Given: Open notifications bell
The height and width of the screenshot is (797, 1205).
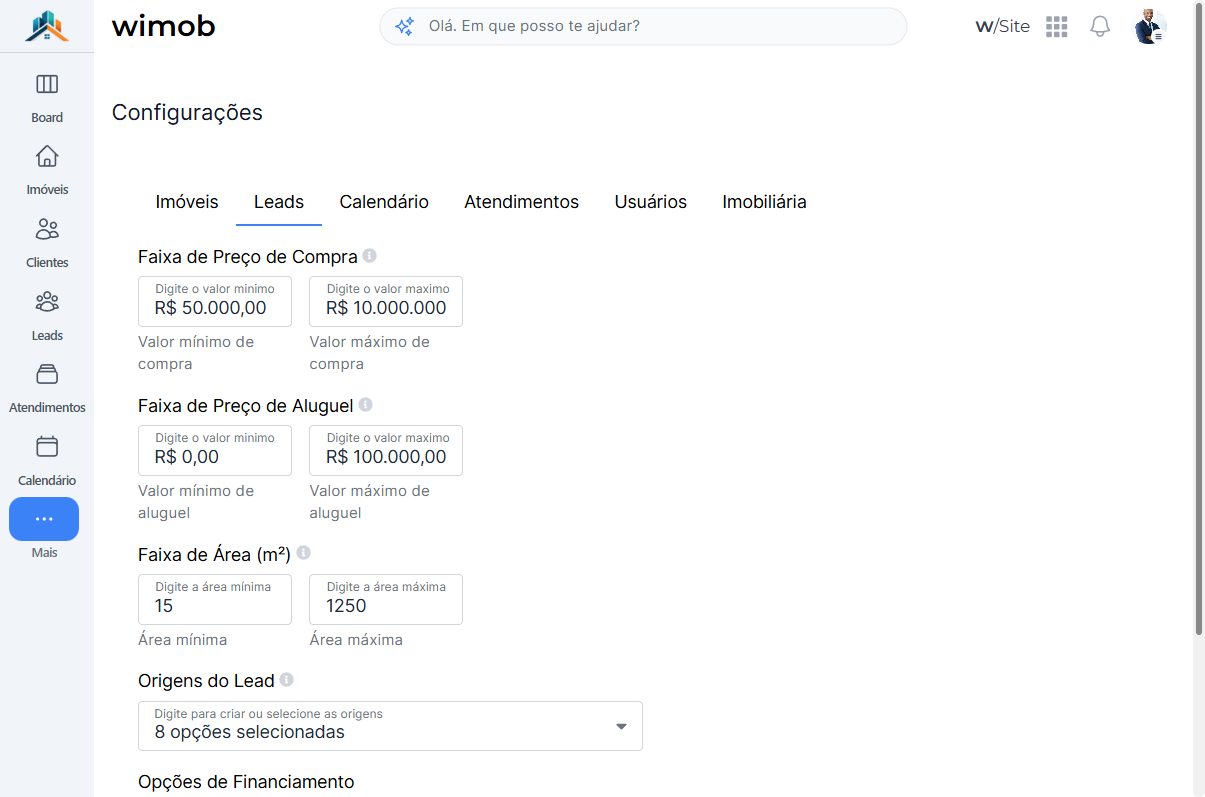Looking at the screenshot, I should click(x=1100, y=27).
